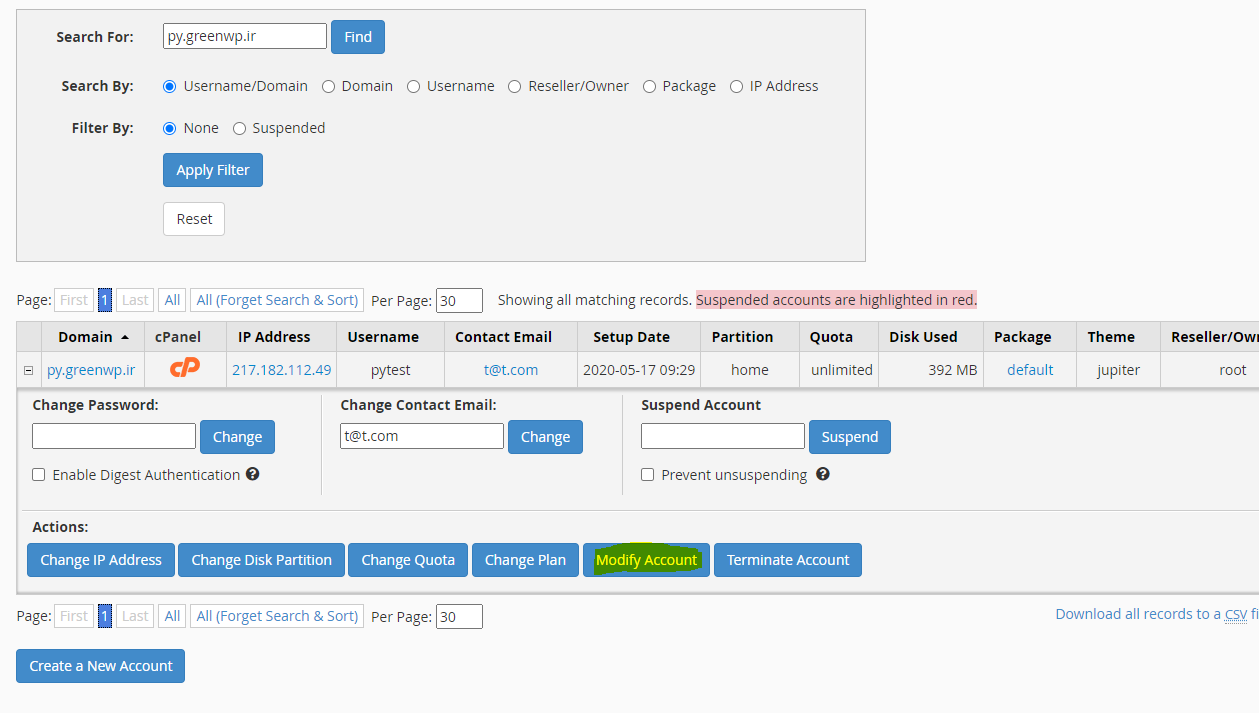Click the Search For text field
The image size is (1259, 713).
pos(245,37)
